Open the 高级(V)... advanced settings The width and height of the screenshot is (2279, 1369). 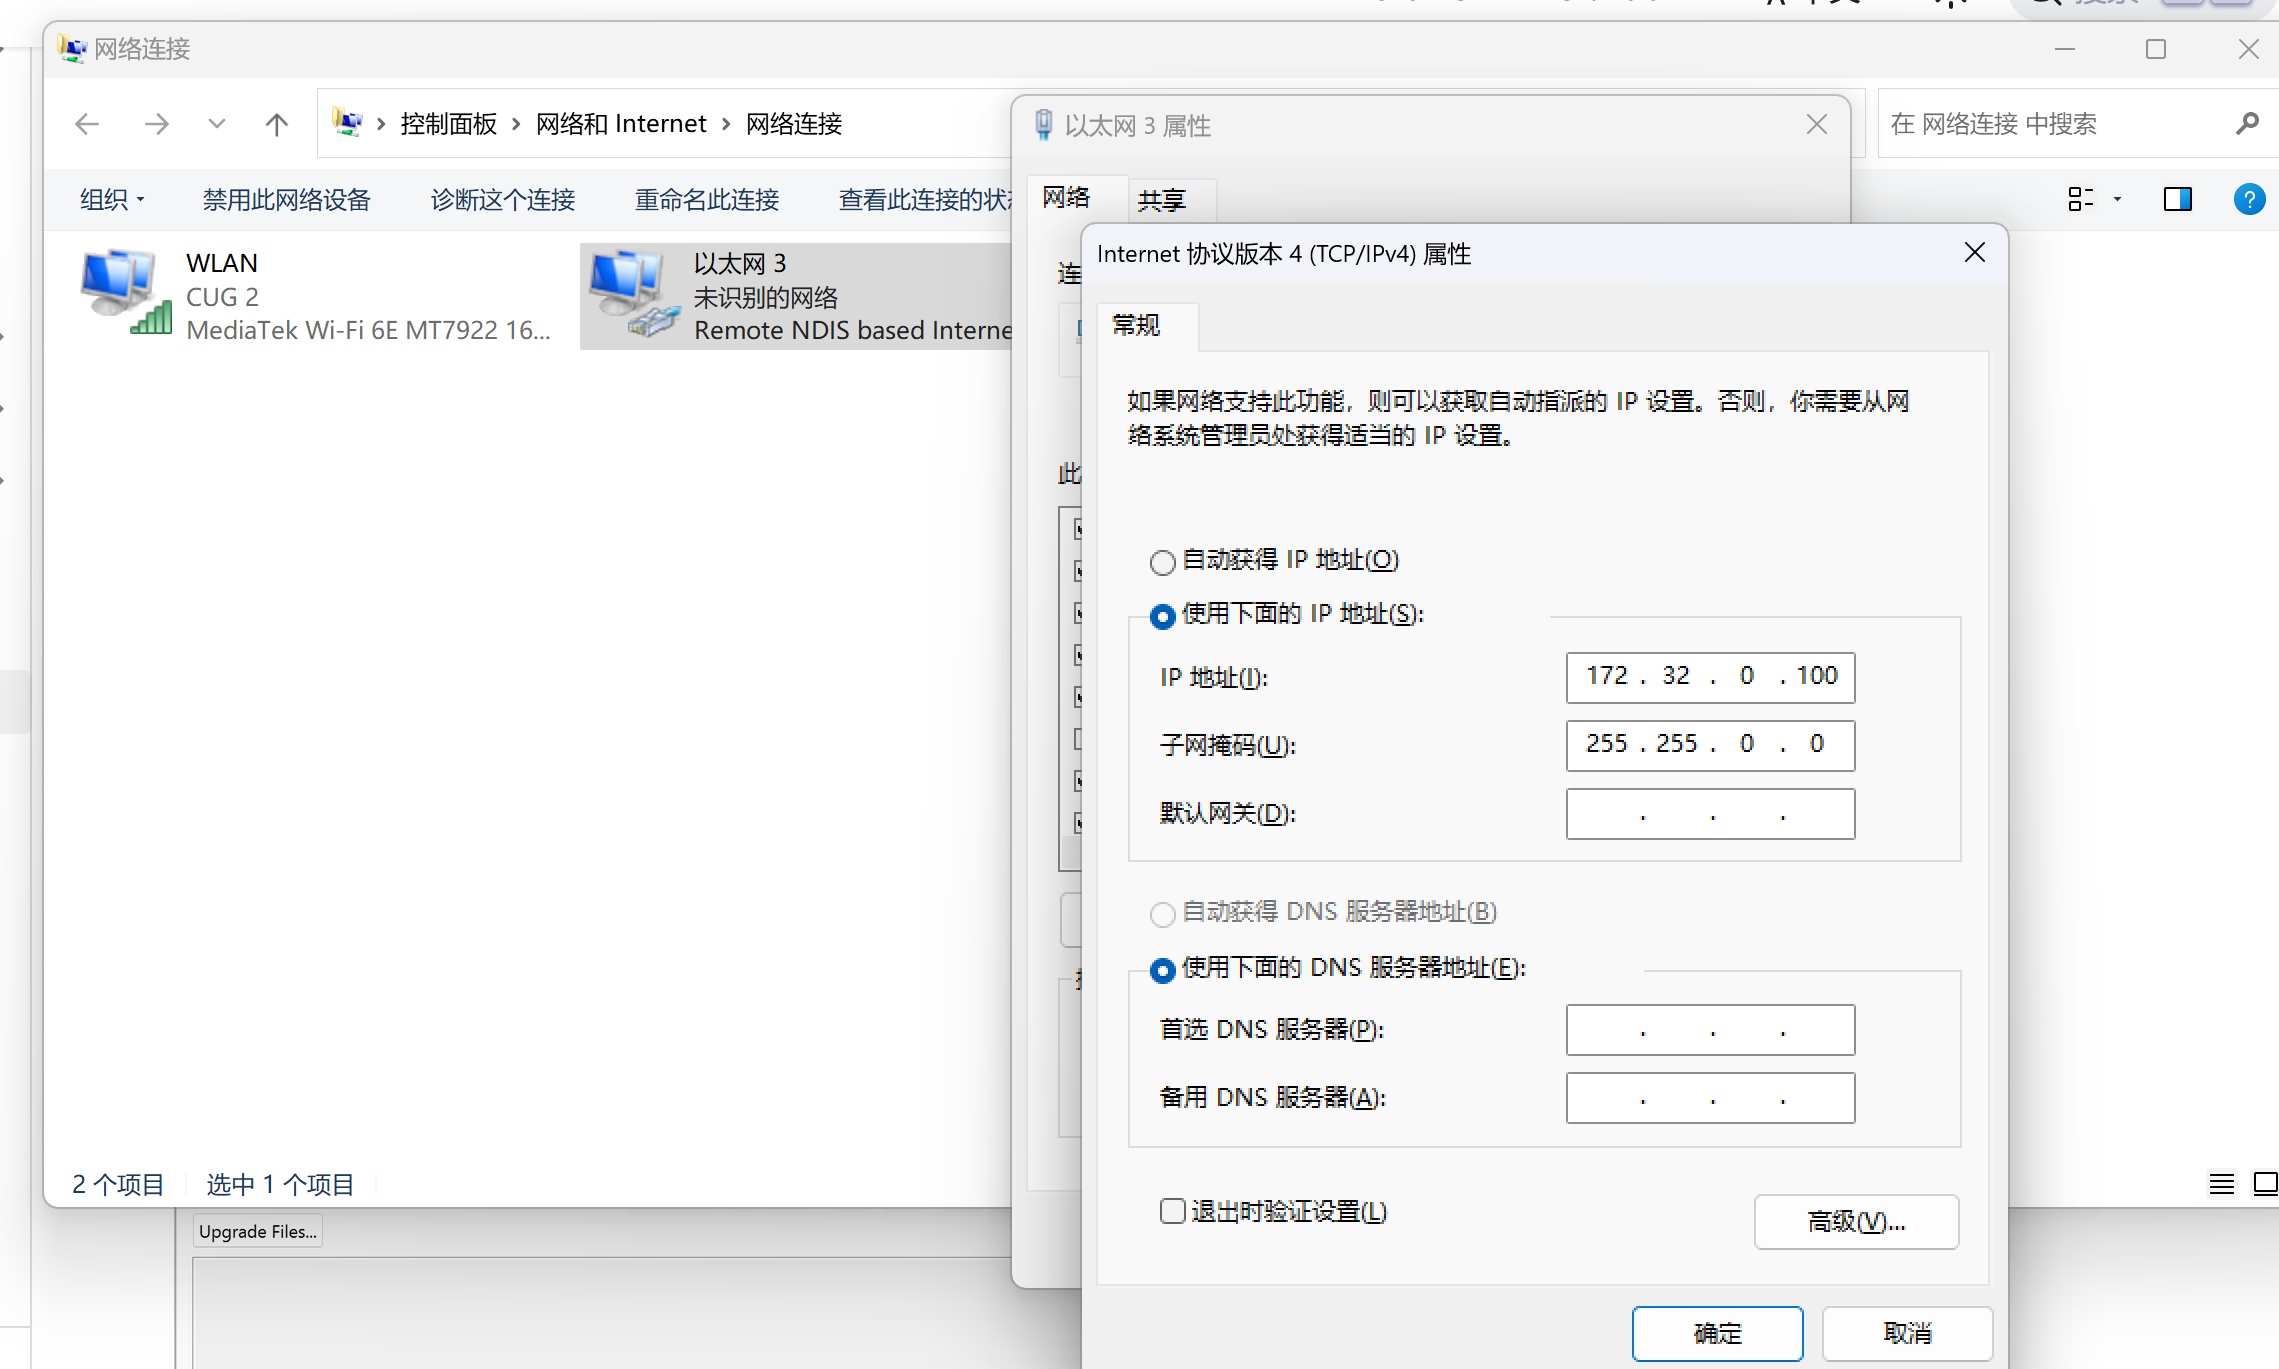tap(1855, 1221)
